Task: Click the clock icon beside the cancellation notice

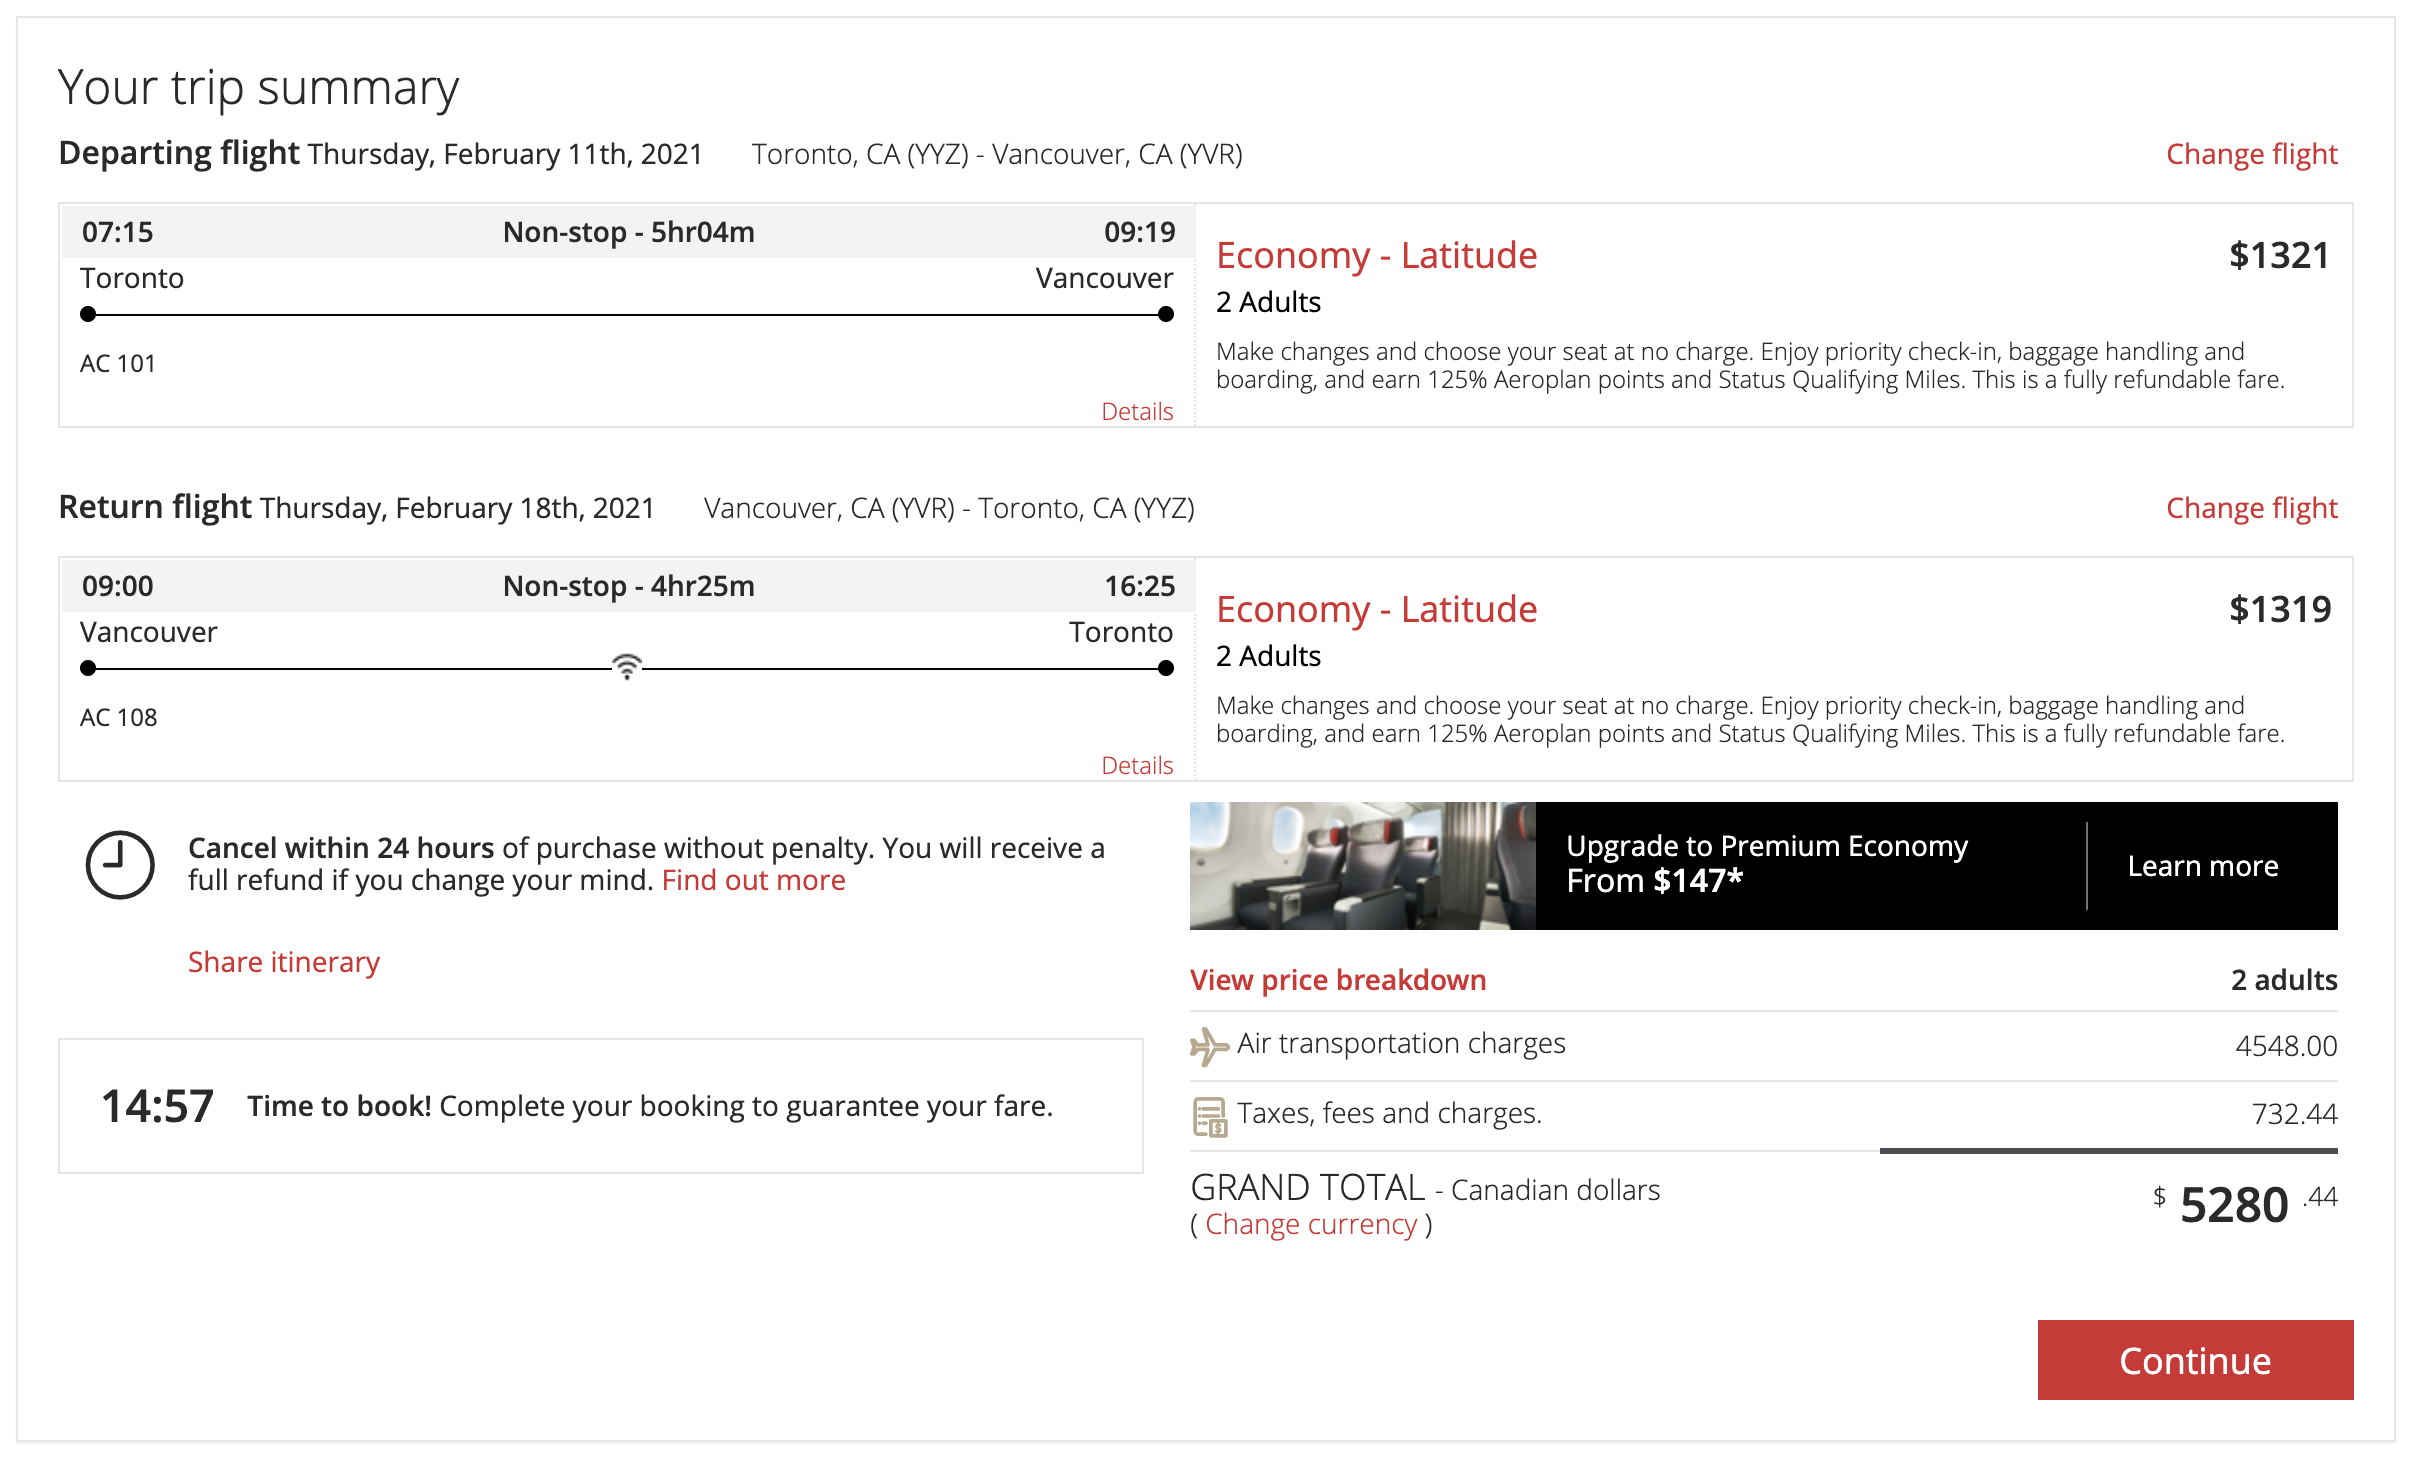Action: [120, 865]
